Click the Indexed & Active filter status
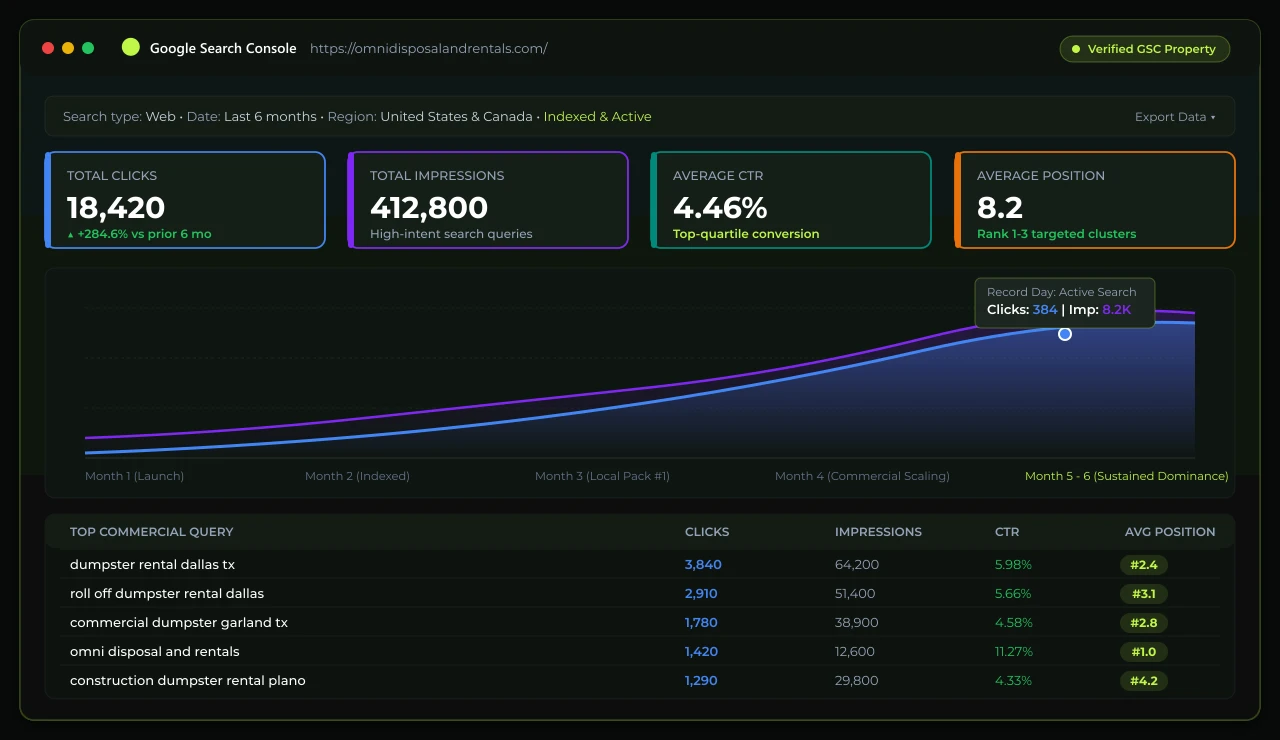This screenshot has width=1280, height=740. point(597,117)
